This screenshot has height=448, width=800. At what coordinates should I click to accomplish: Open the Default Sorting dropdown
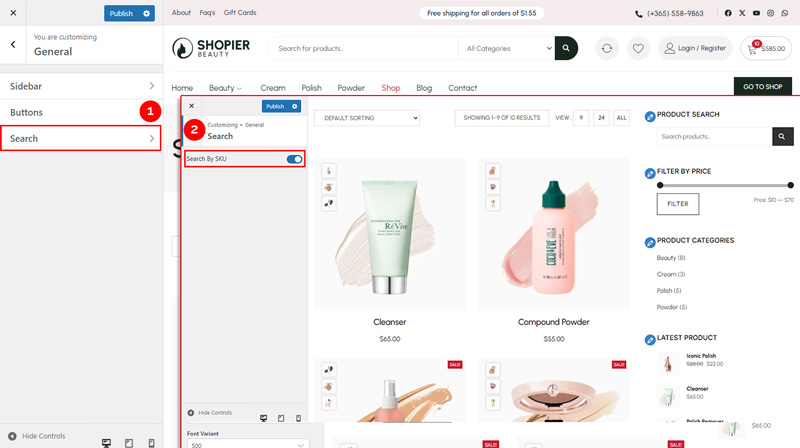[367, 118]
